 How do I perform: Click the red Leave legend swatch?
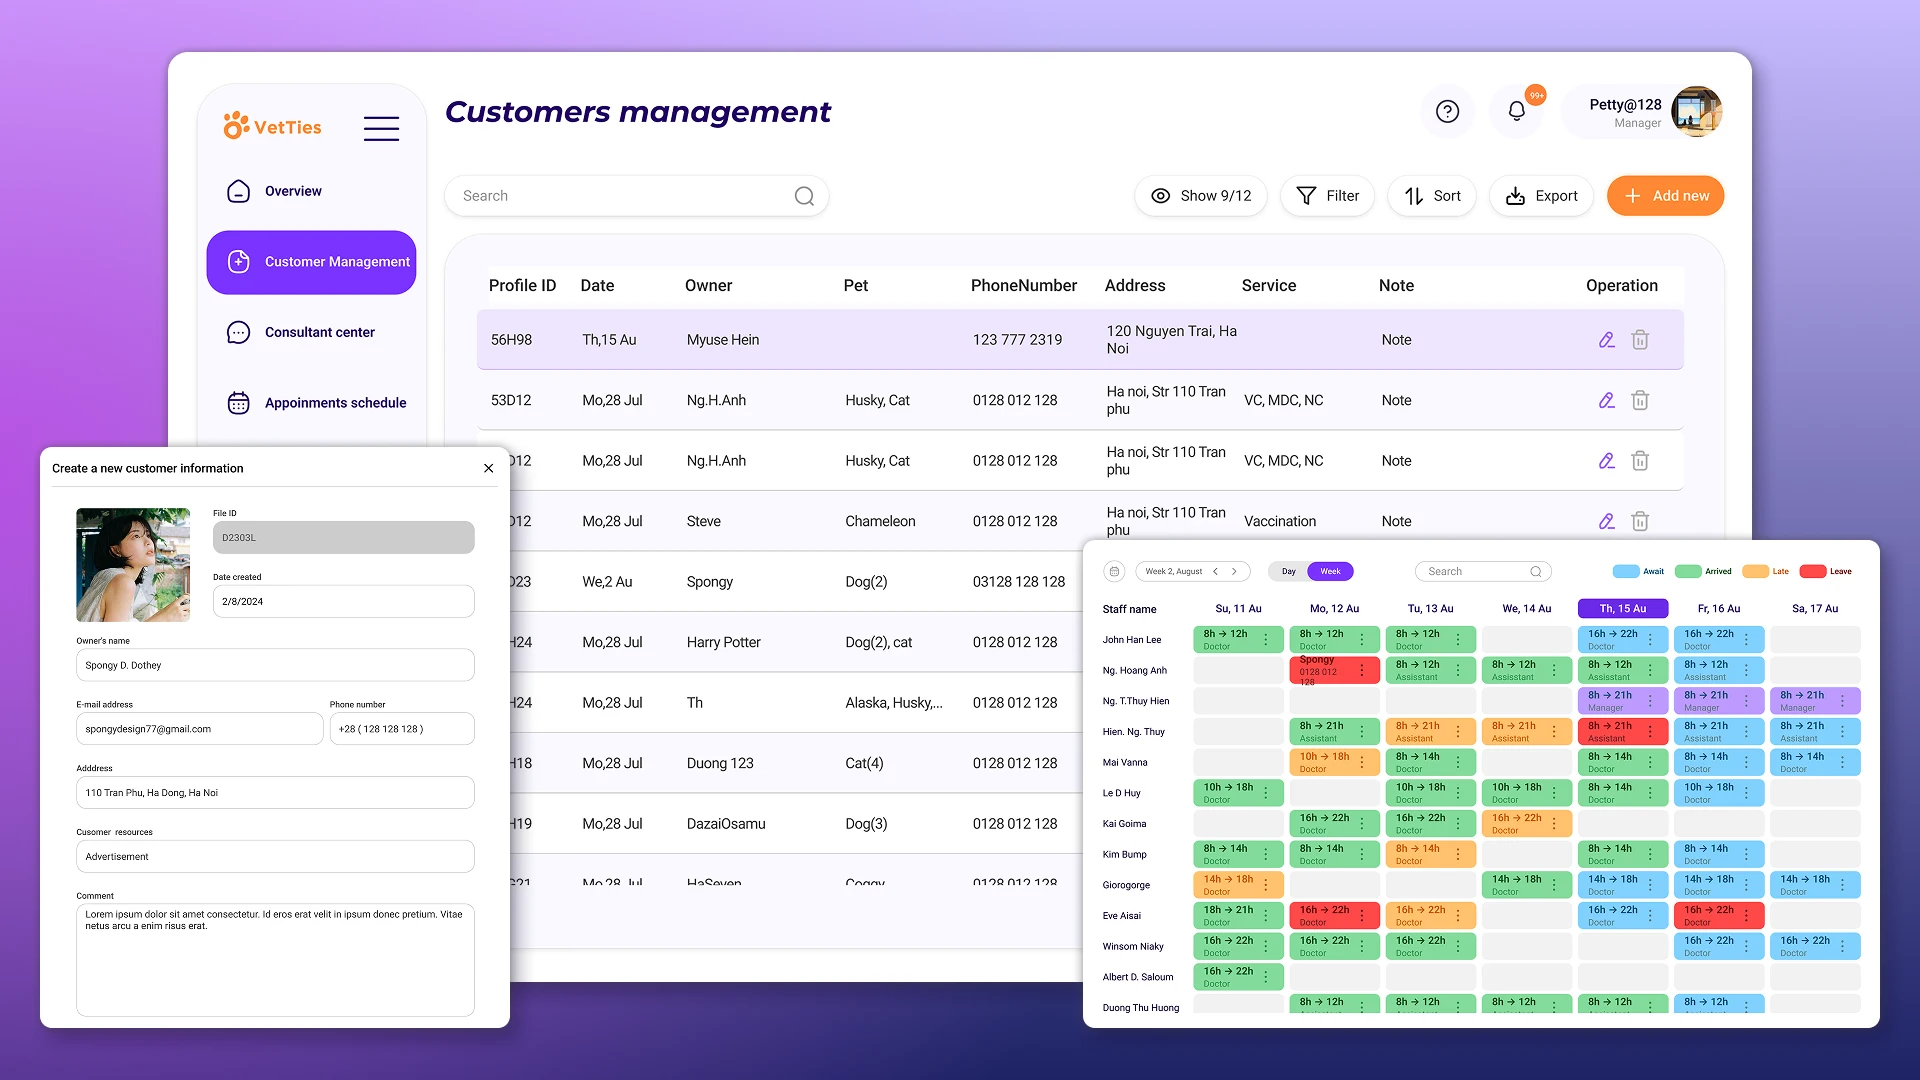[1812, 571]
